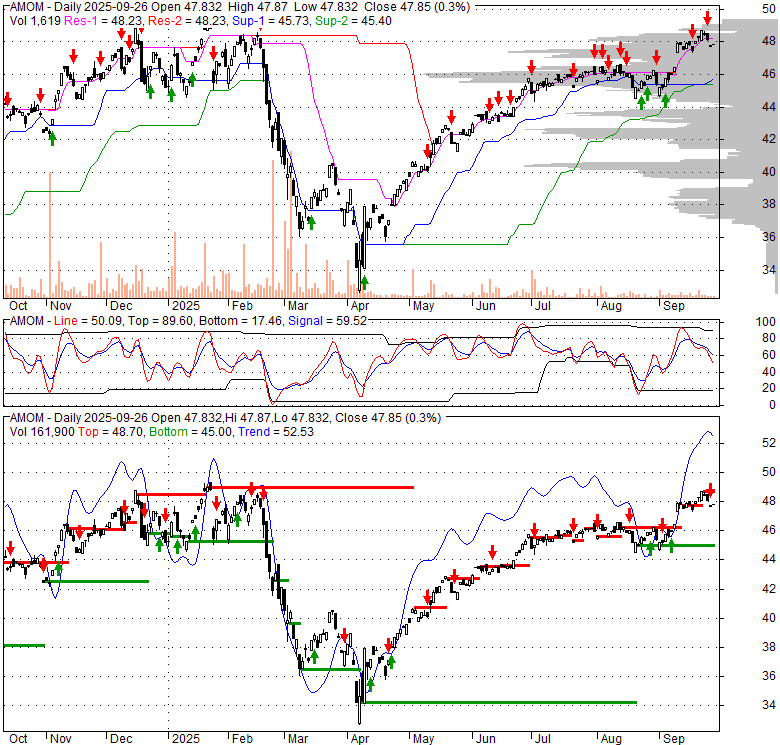Viewport: 780px width, 745px height.
Task: Click the Vol 1,619 value in top chart
Action: pos(35,21)
